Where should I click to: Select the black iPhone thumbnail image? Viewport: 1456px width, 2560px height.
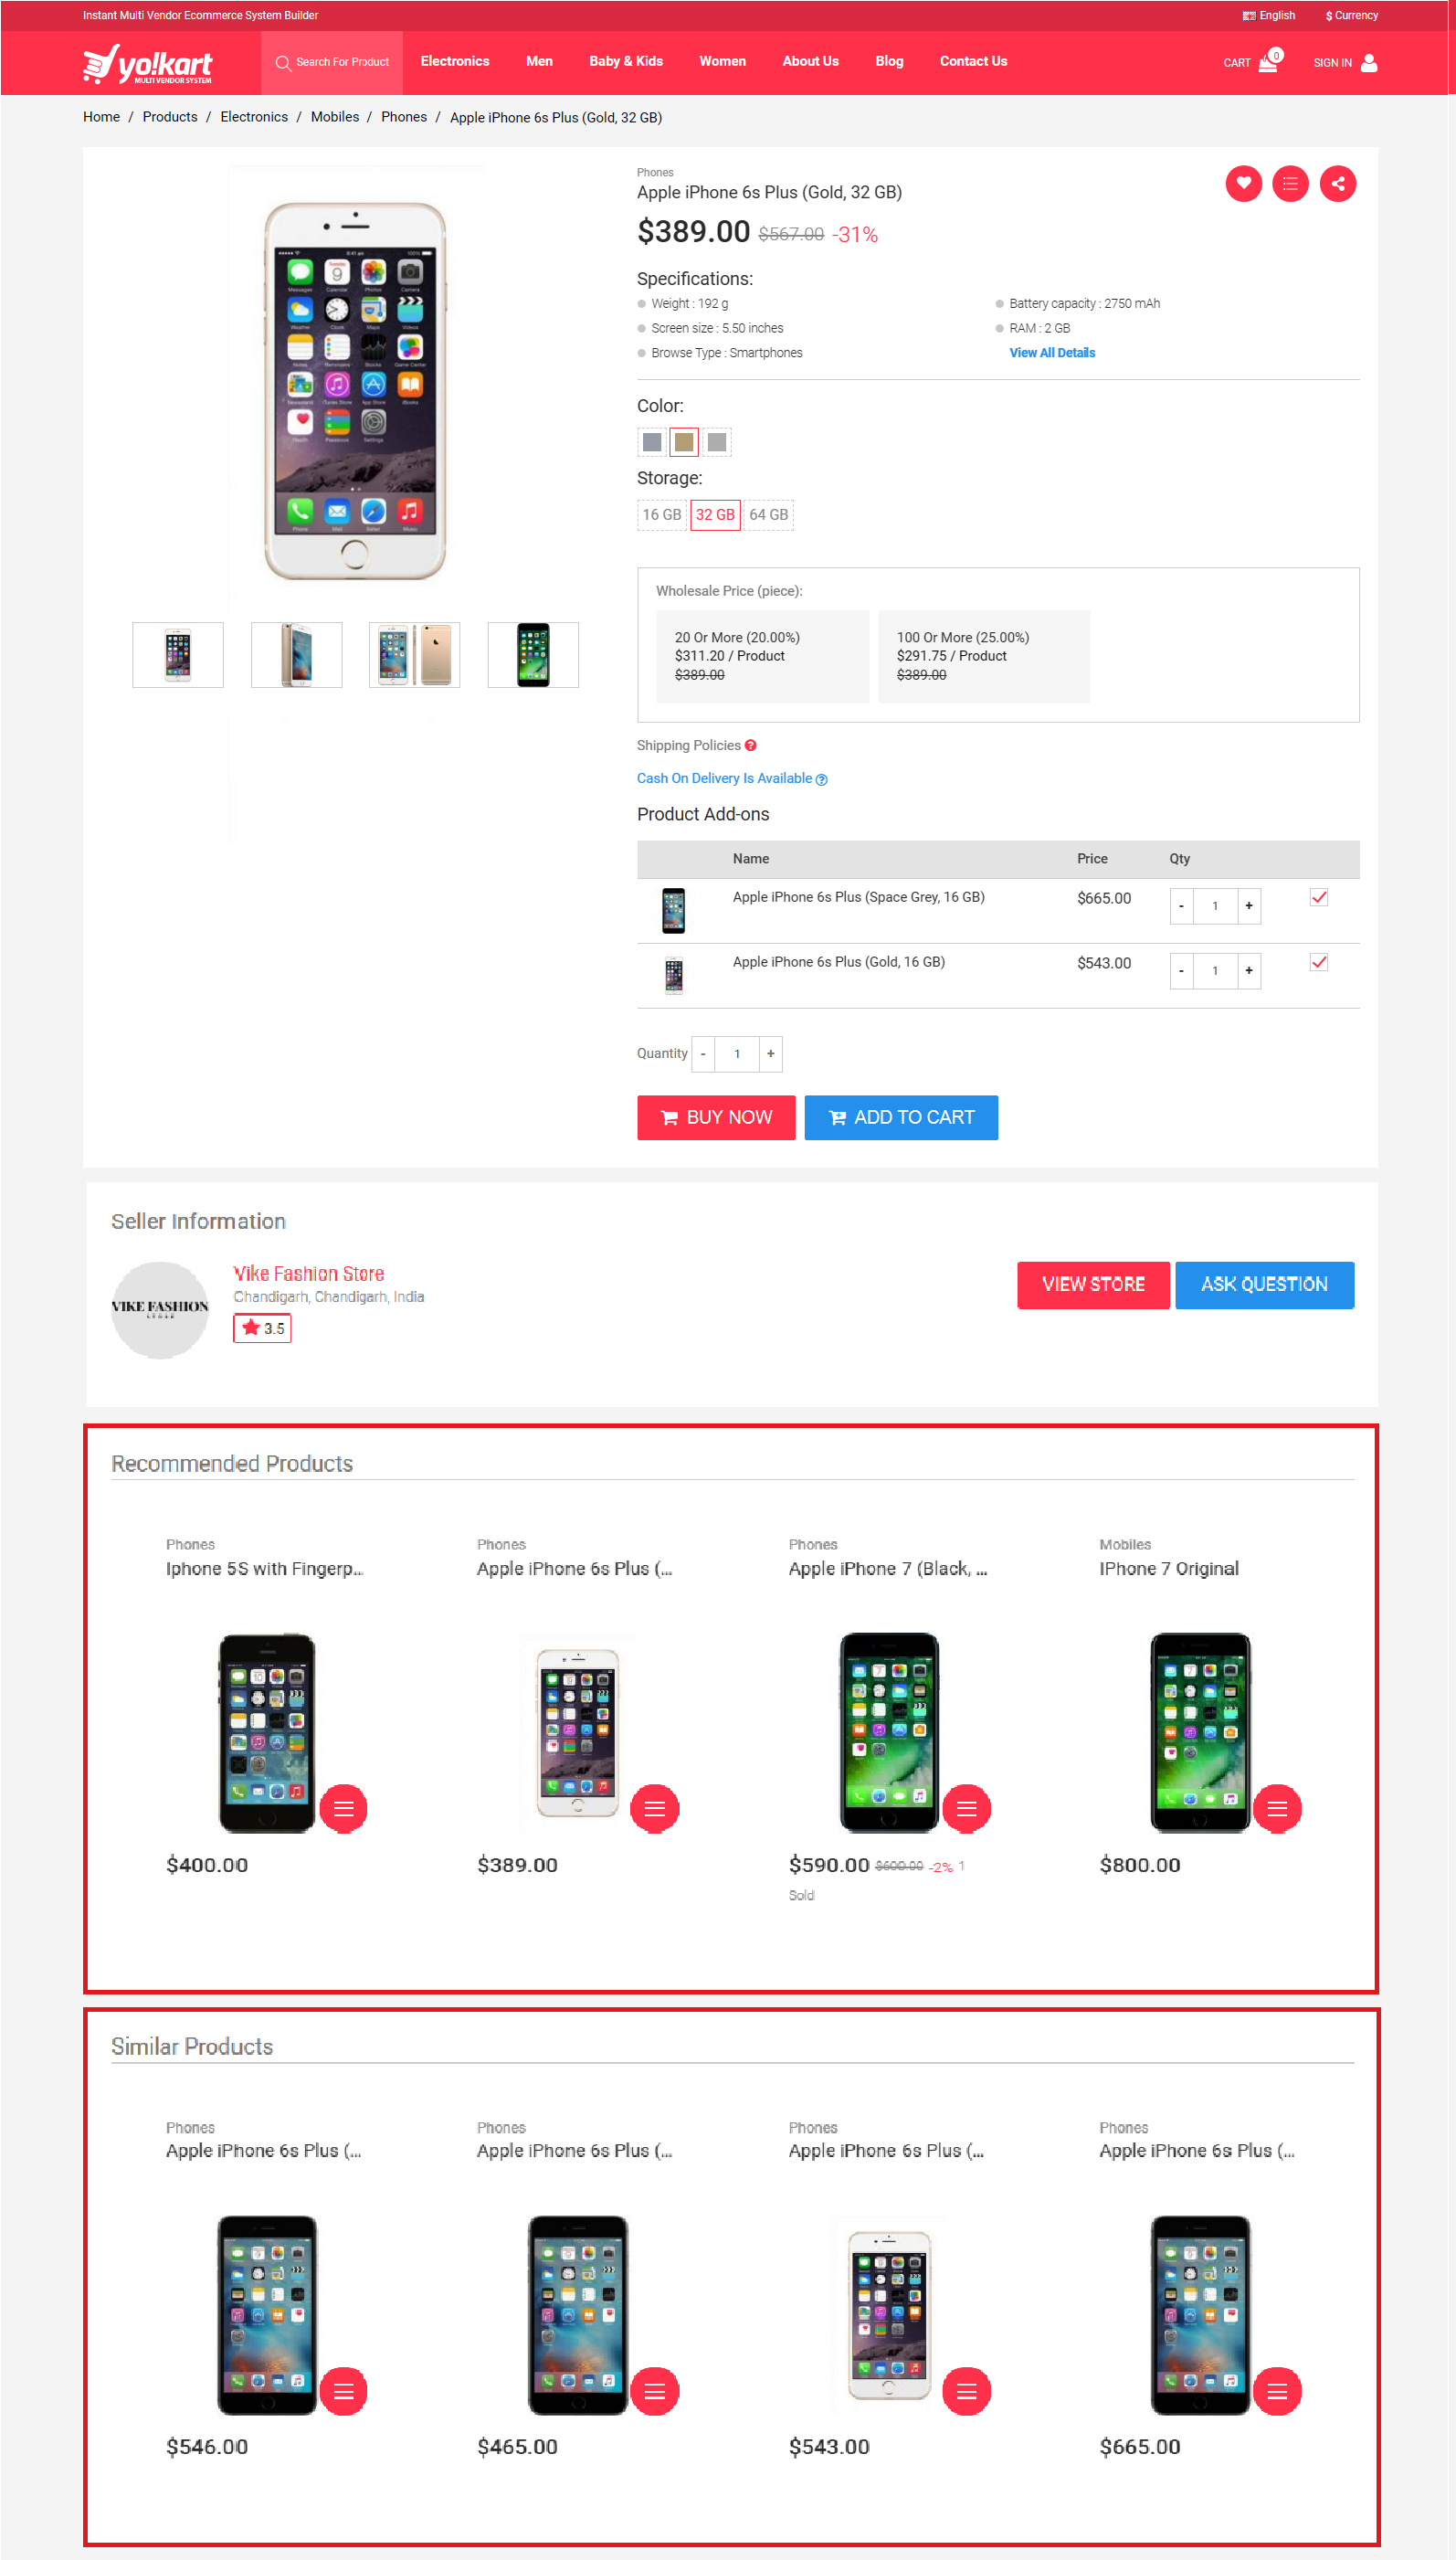pyautogui.click(x=533, y=655)
